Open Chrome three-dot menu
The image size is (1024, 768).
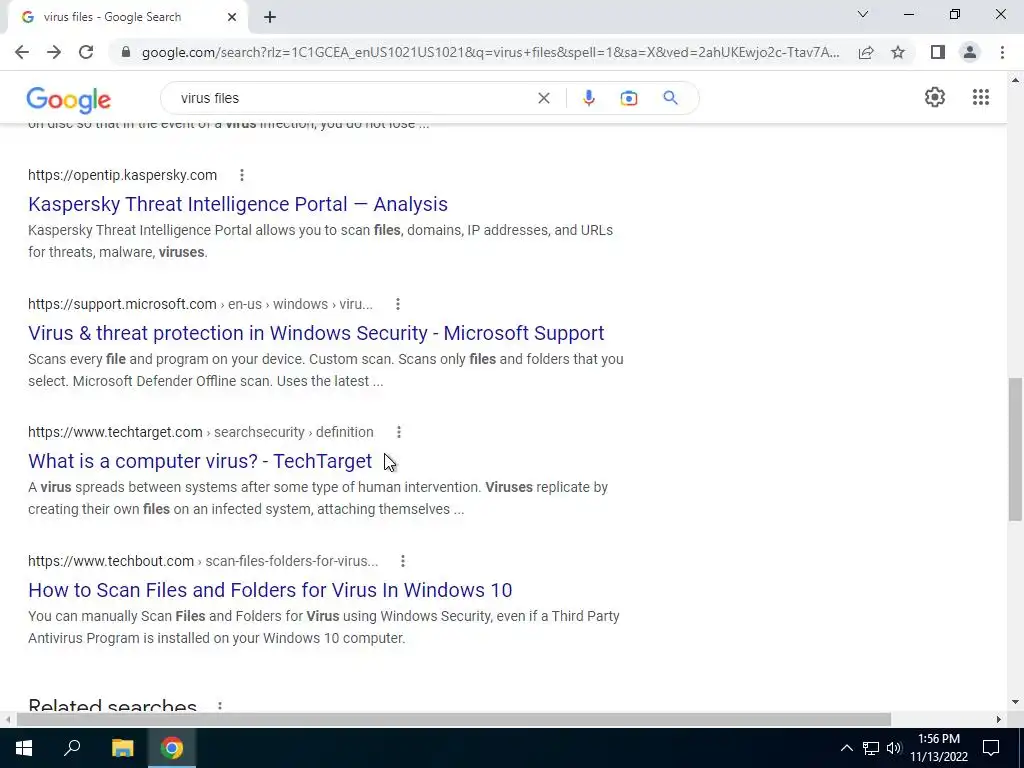click(1002, 52)
